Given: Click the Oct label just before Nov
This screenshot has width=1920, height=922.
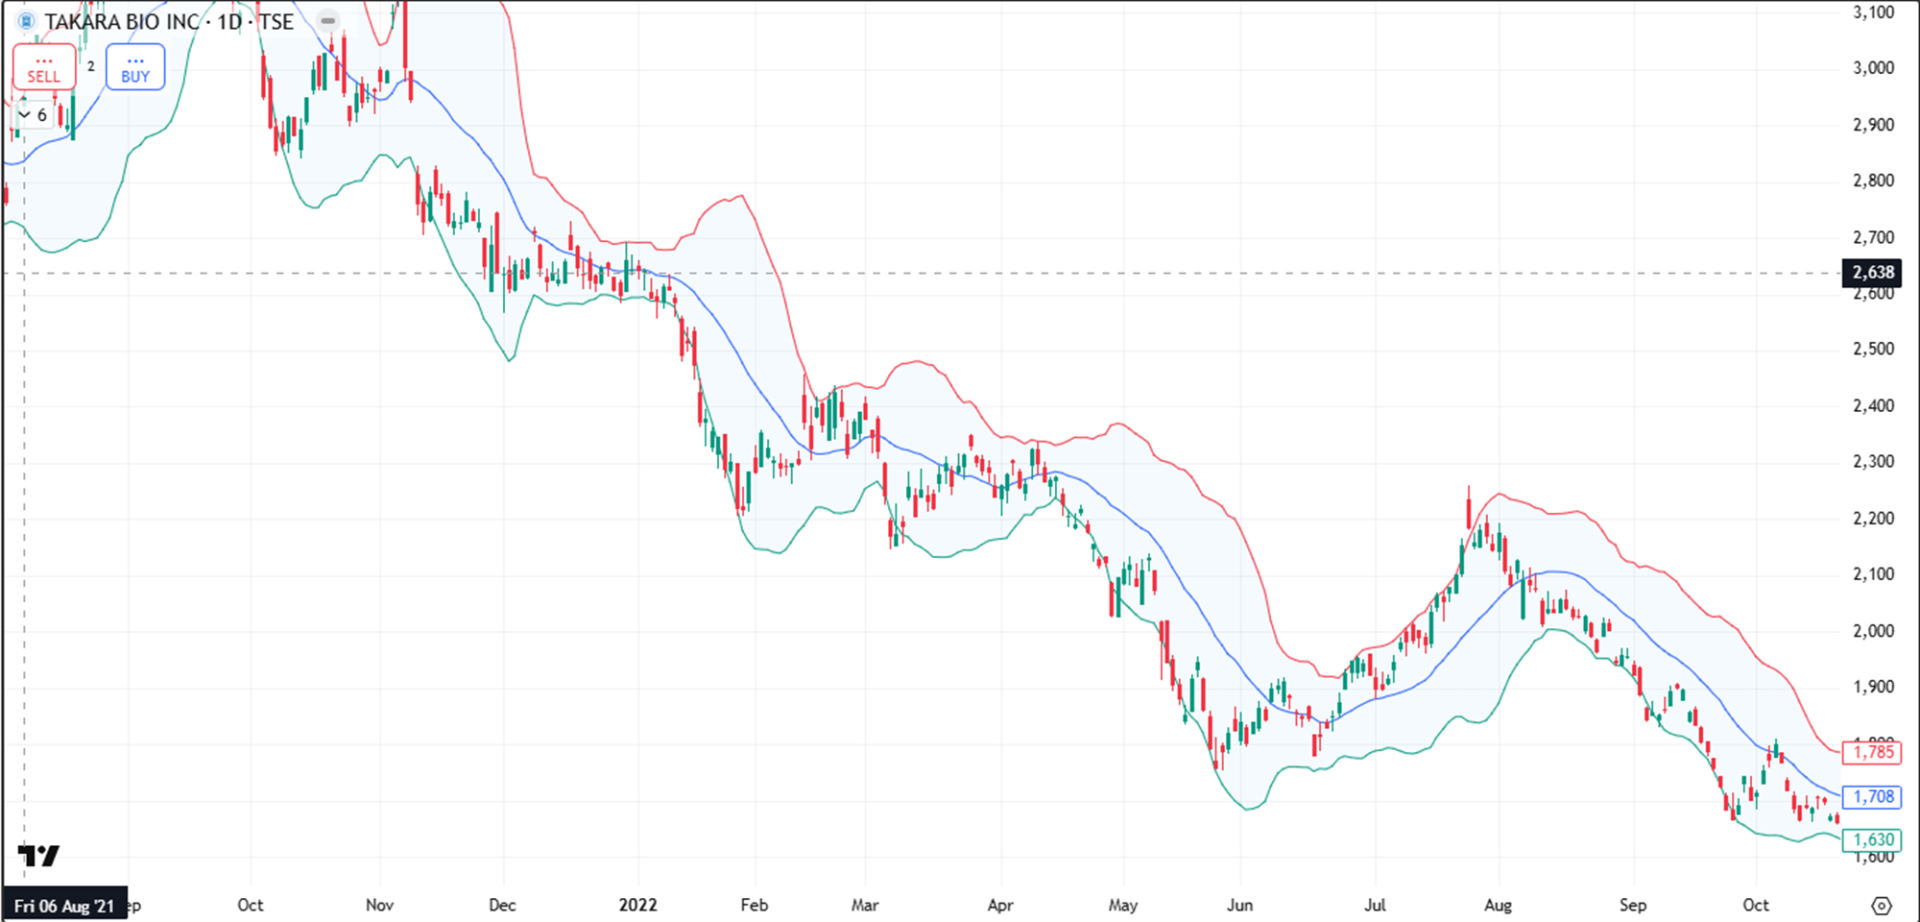Looking at the screenshot, I should point(250,905).
